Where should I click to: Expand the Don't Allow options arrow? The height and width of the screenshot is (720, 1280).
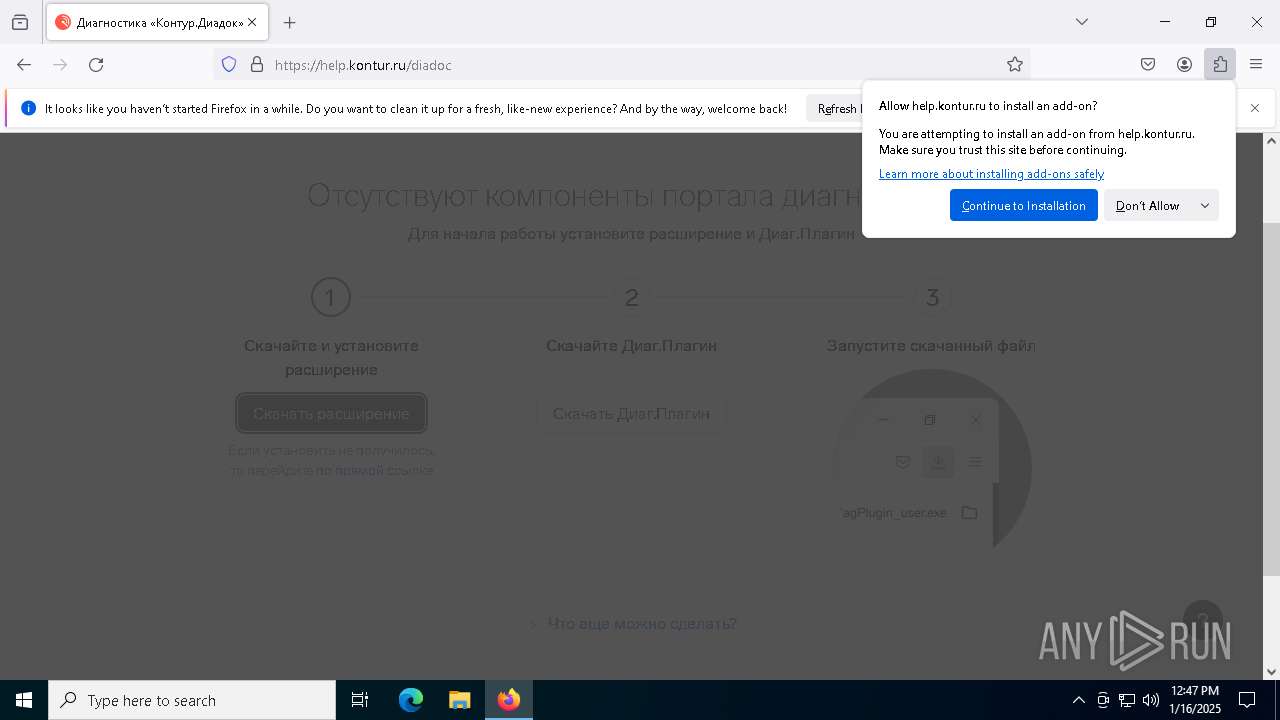coord(1205,206)
